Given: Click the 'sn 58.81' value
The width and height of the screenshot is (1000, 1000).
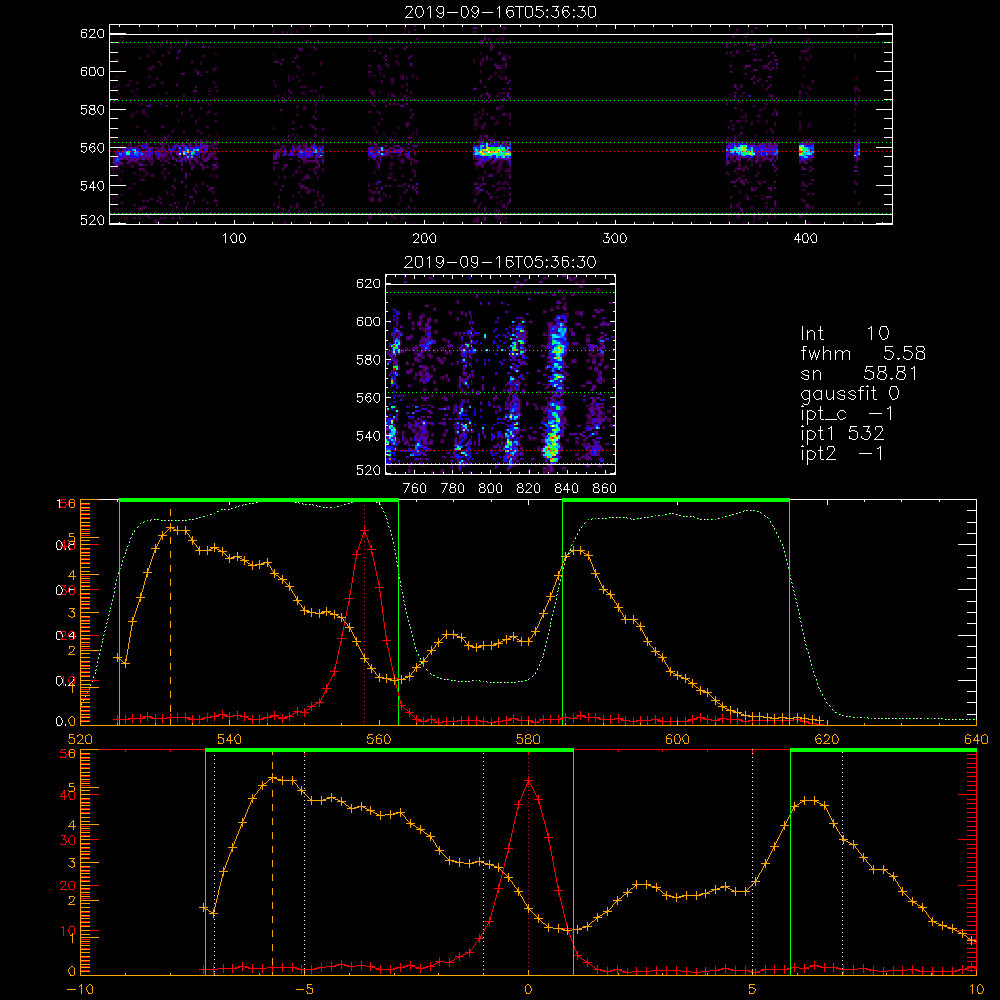Looking at the screenshot, I should point(858,373).
